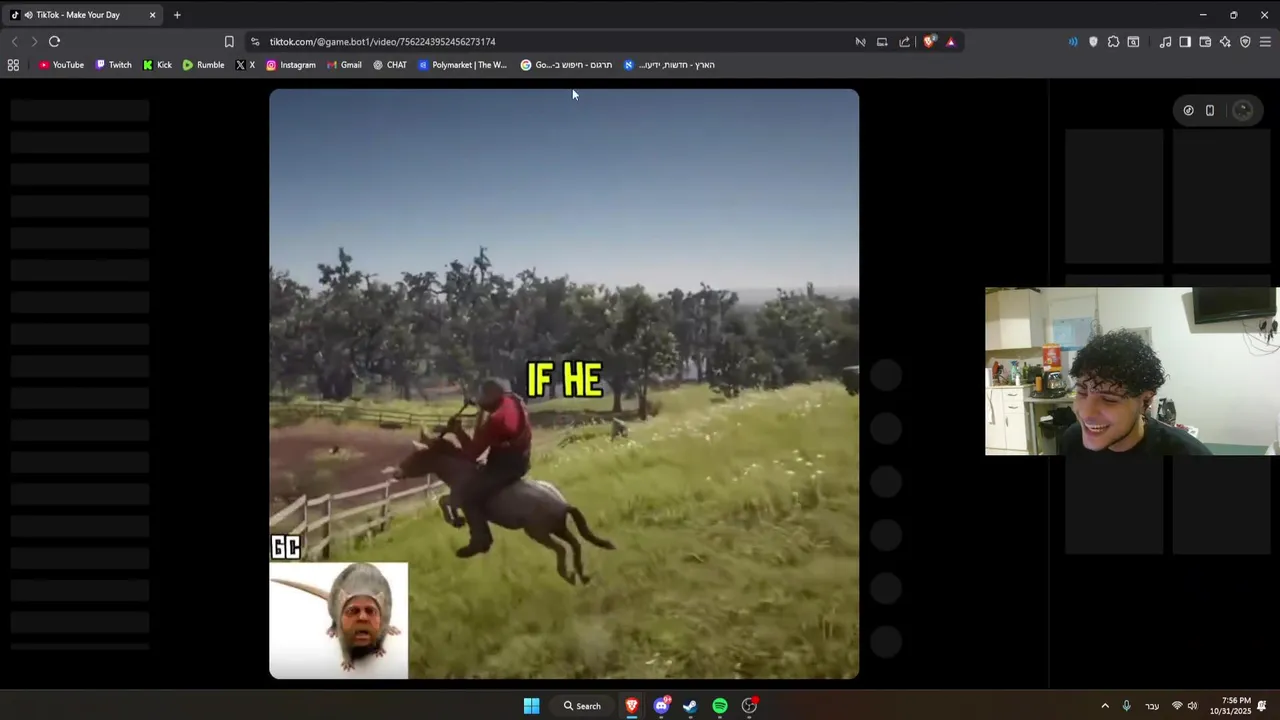Click the tab search window icon
Viewport: 1280px width, 720px height.
pos(1133,42)
